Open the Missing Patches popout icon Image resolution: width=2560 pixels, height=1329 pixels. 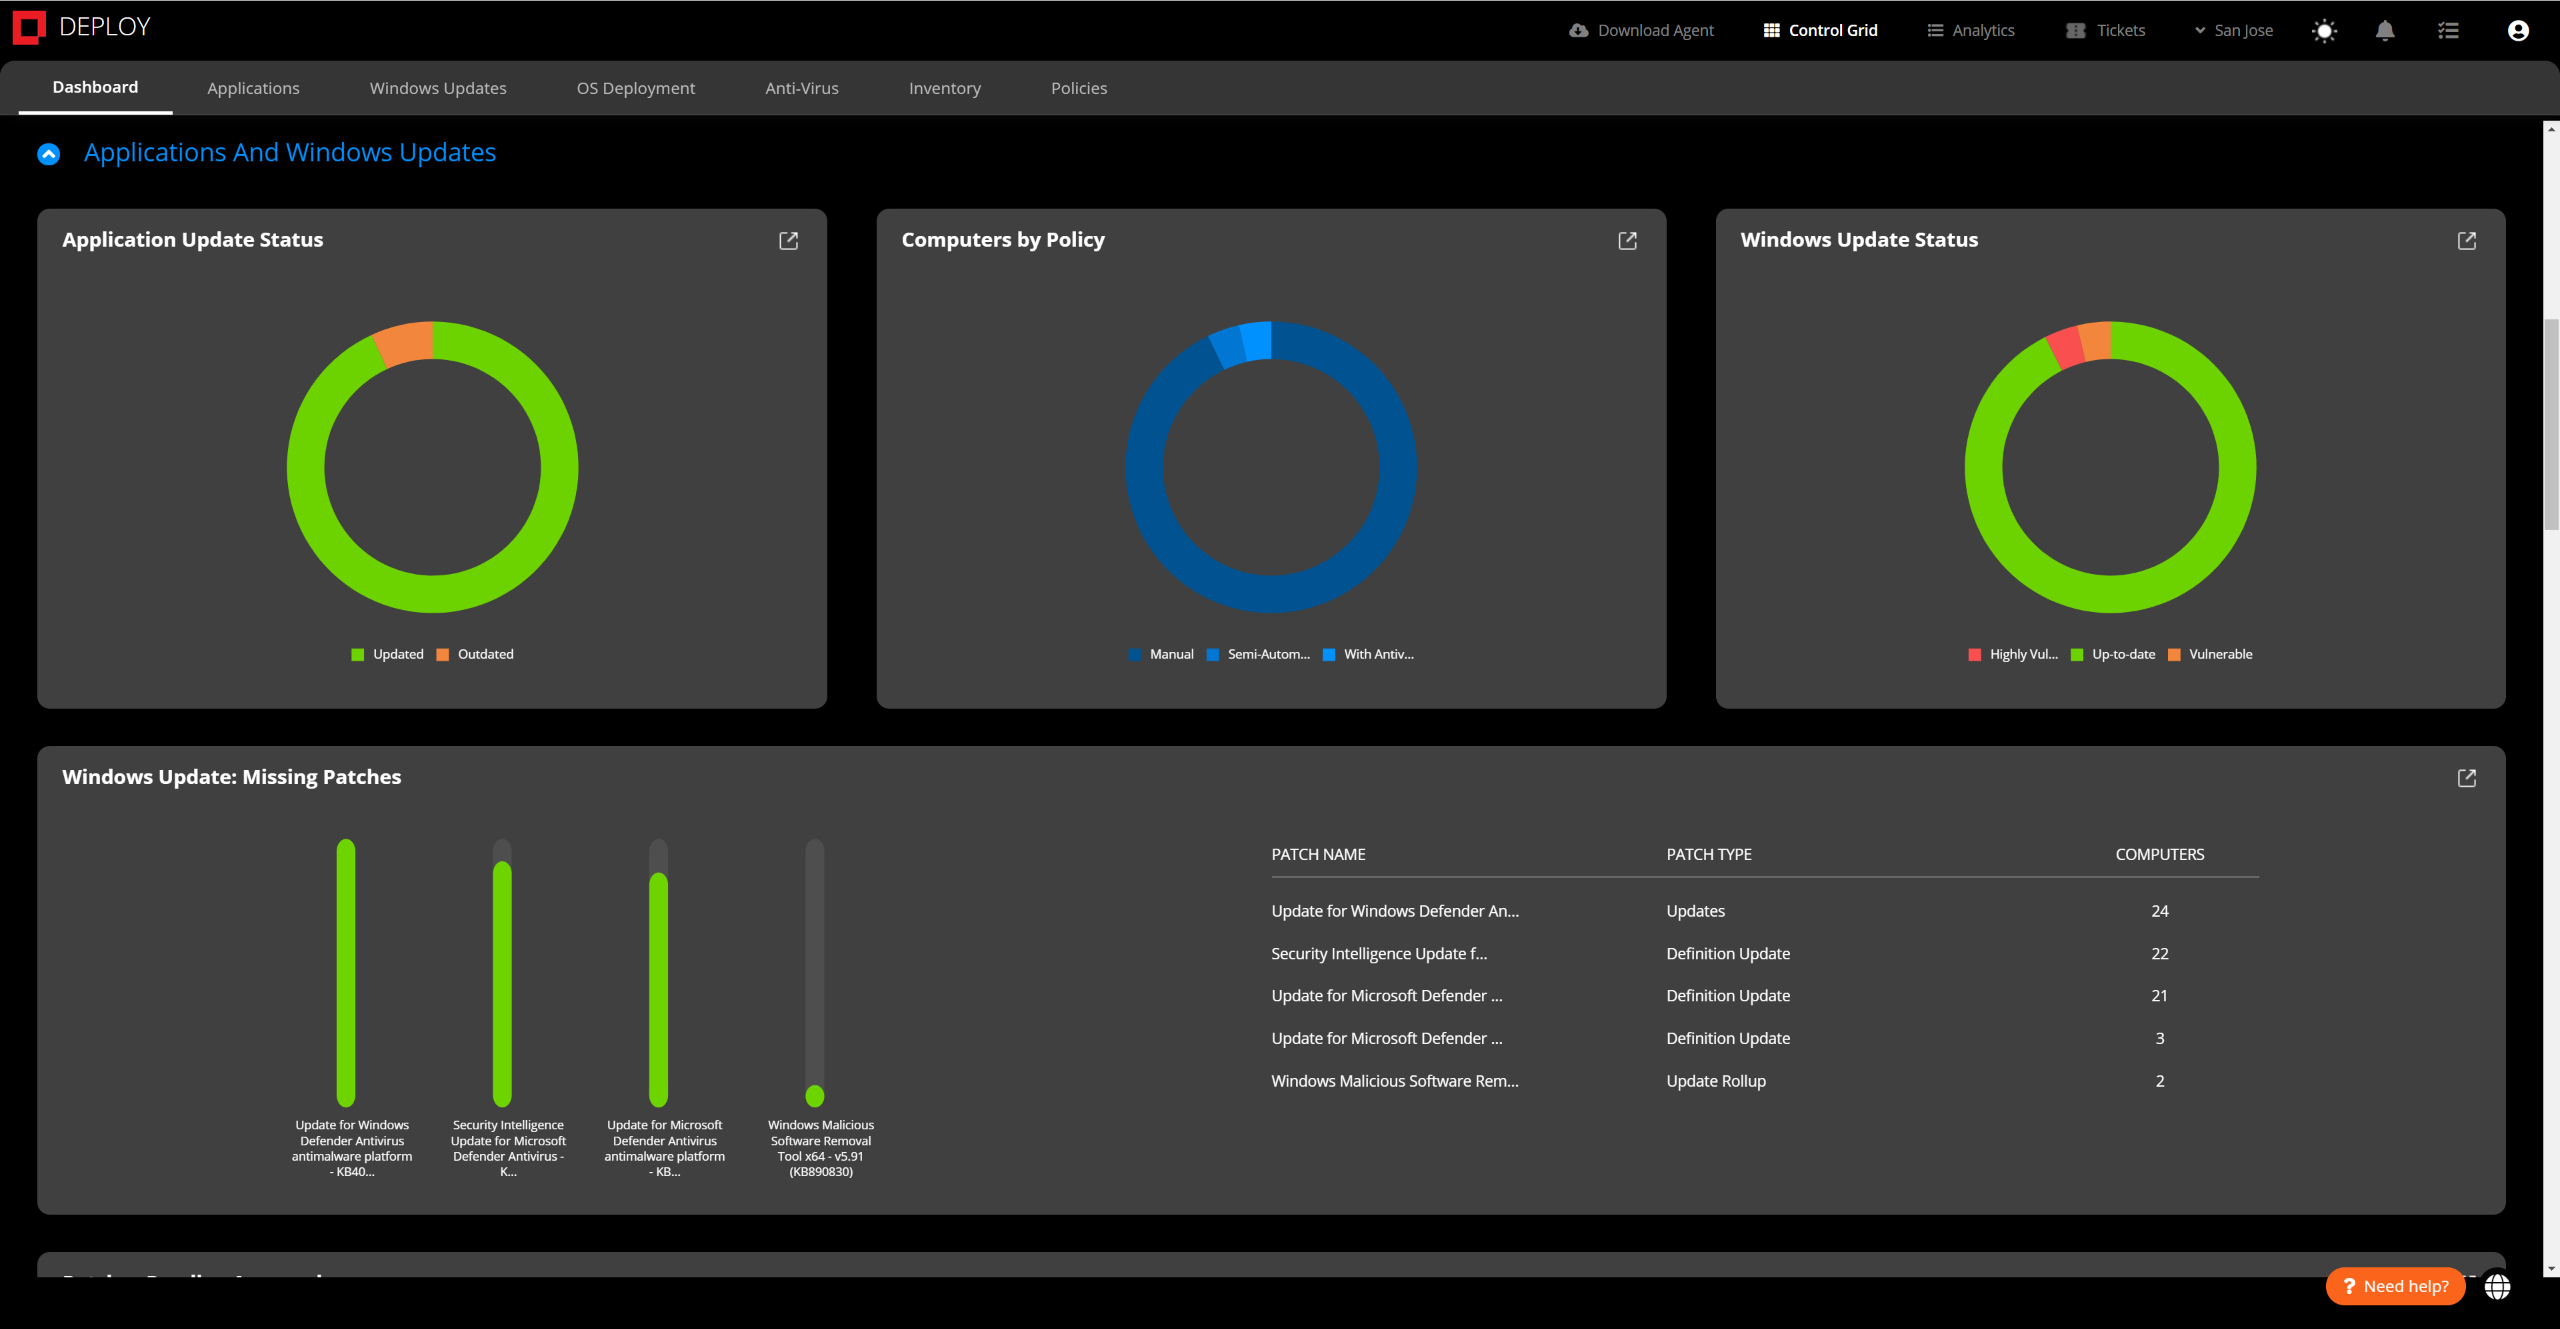pyautogui.click(x=2466, y=778)
